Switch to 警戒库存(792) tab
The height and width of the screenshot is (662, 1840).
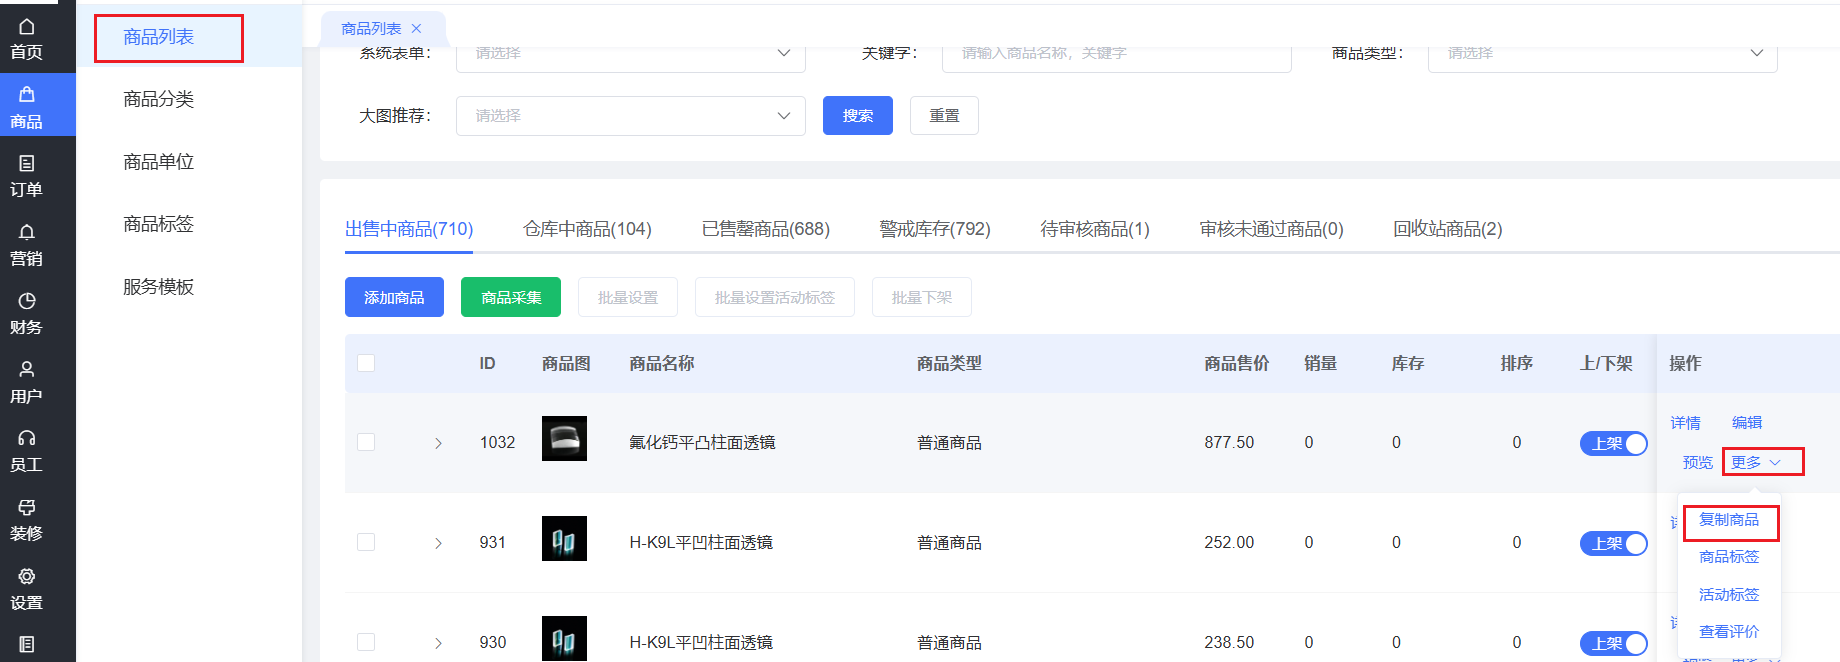pos(935,229)
